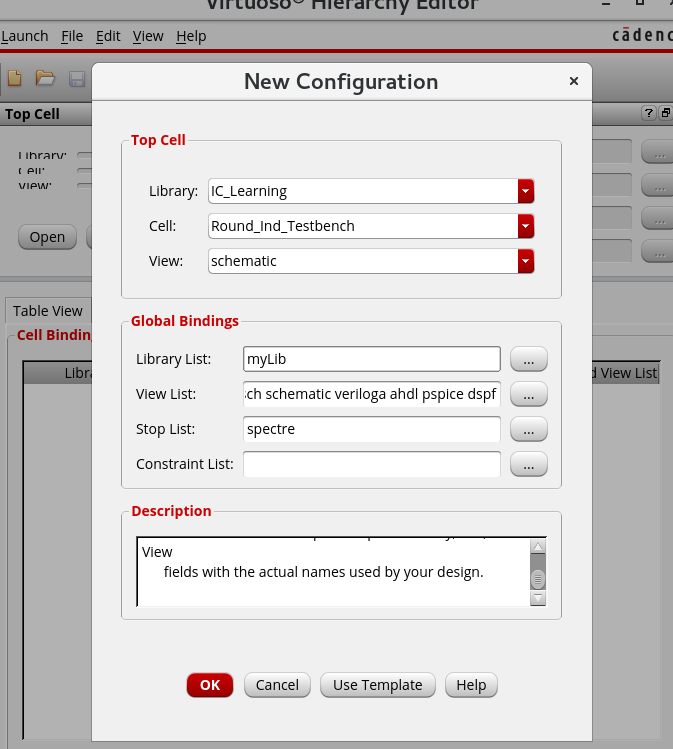Image resolution: width=673 pixels, height=749 pixels.
Task: Click the Stop List input field
Action: [x=372, y=429]
